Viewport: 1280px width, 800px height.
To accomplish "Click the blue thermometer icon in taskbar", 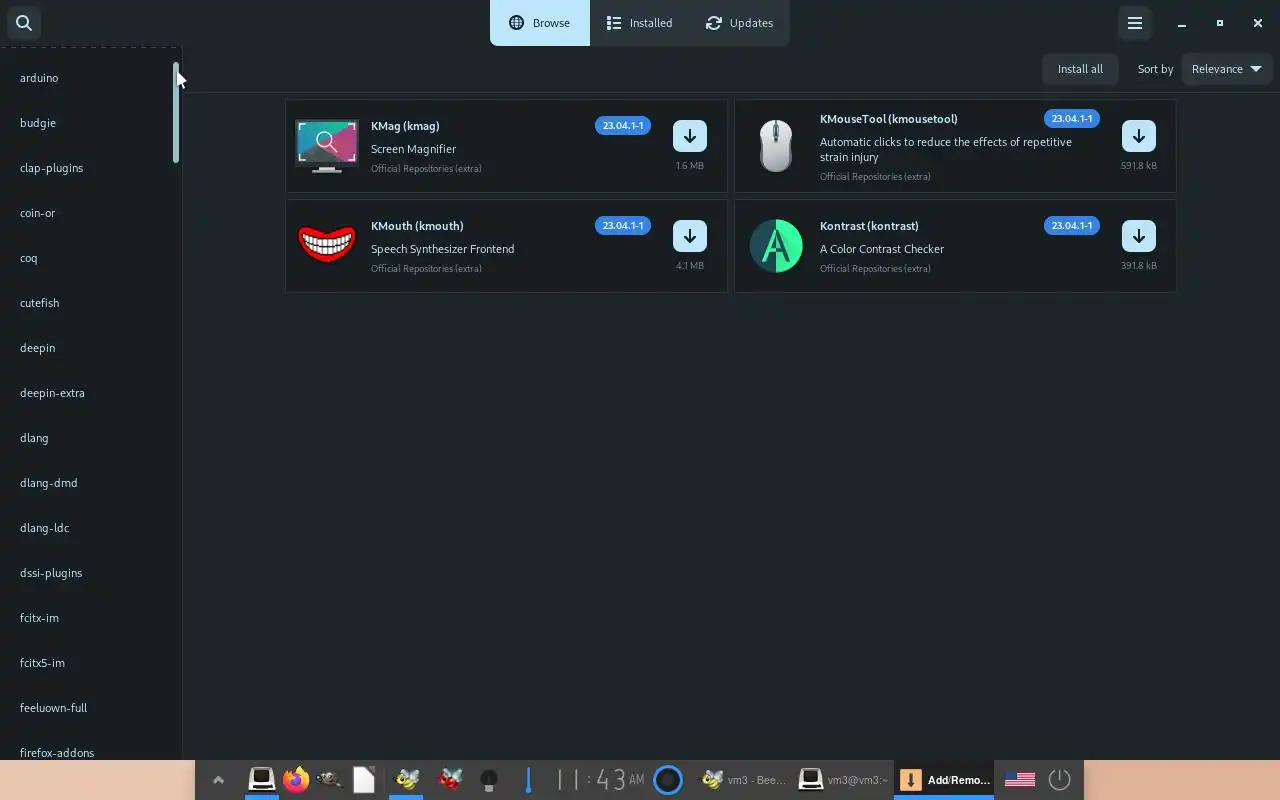I will coord(528,779).
